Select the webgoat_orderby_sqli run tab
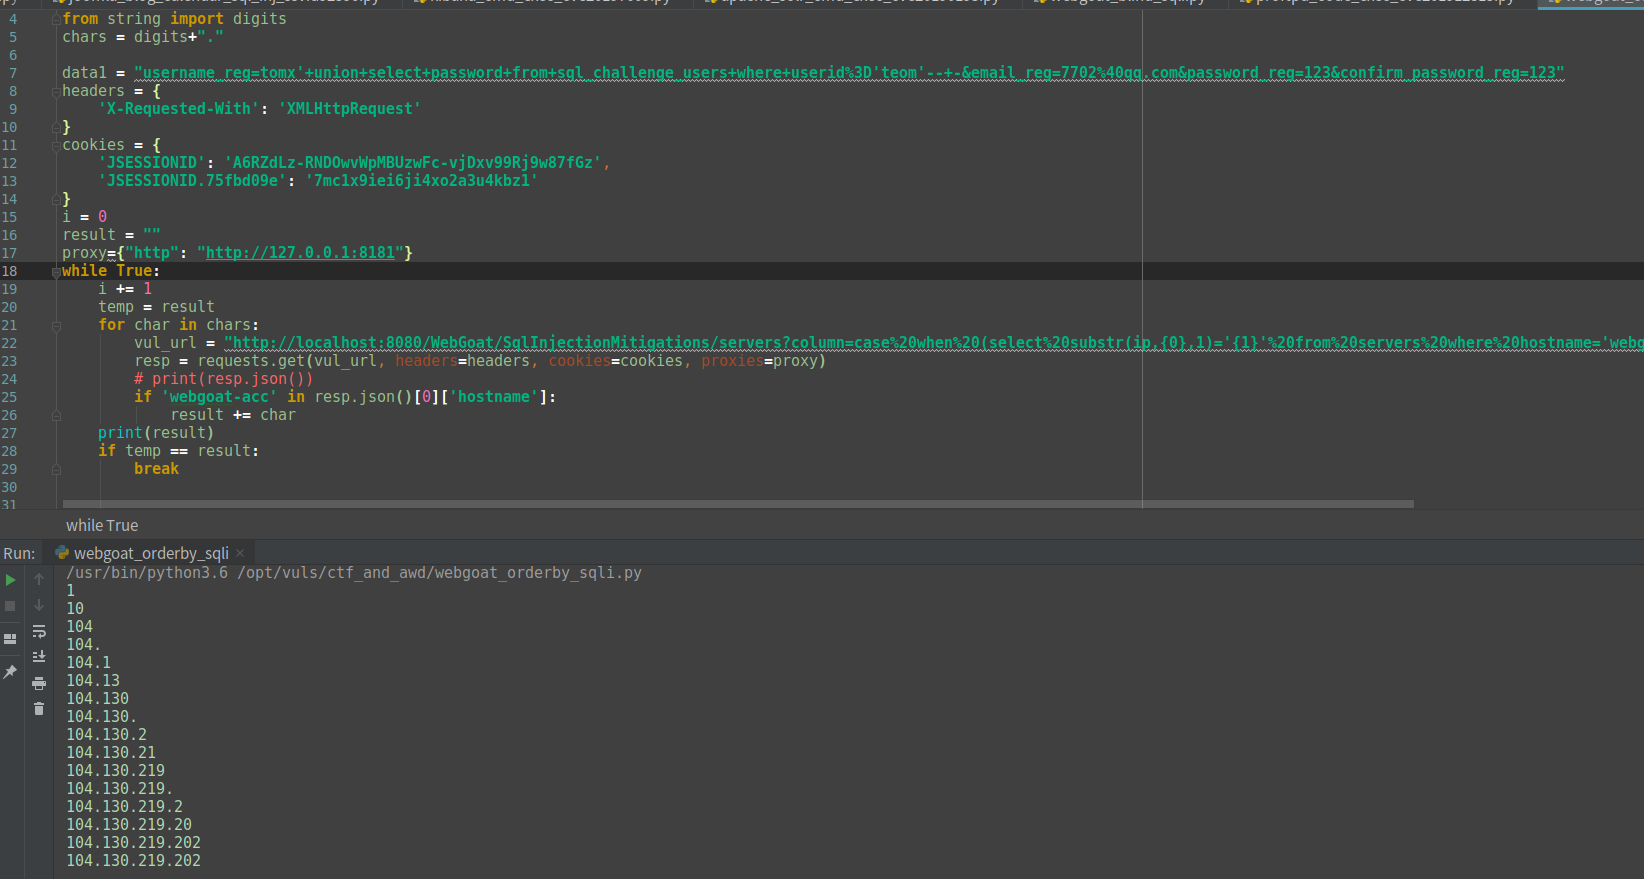This screenshot has width=1644, height=879. point(150,553)
